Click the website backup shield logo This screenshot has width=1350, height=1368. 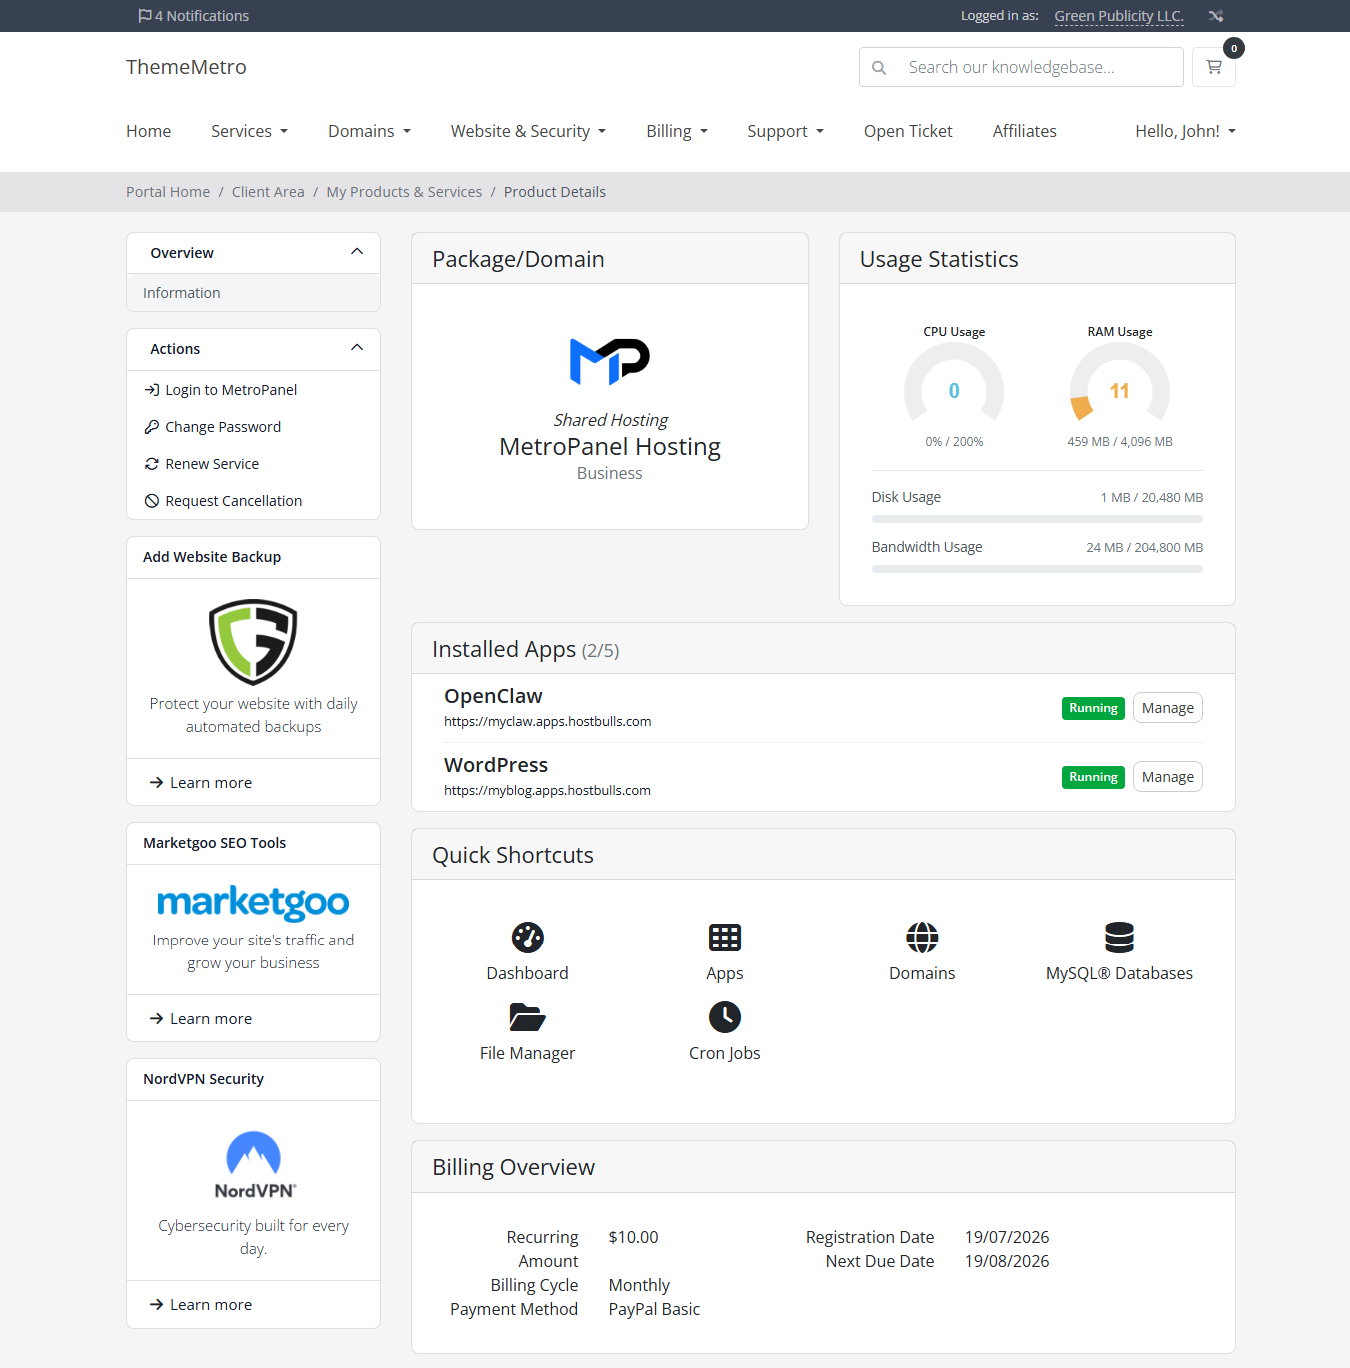click(253, 642)
